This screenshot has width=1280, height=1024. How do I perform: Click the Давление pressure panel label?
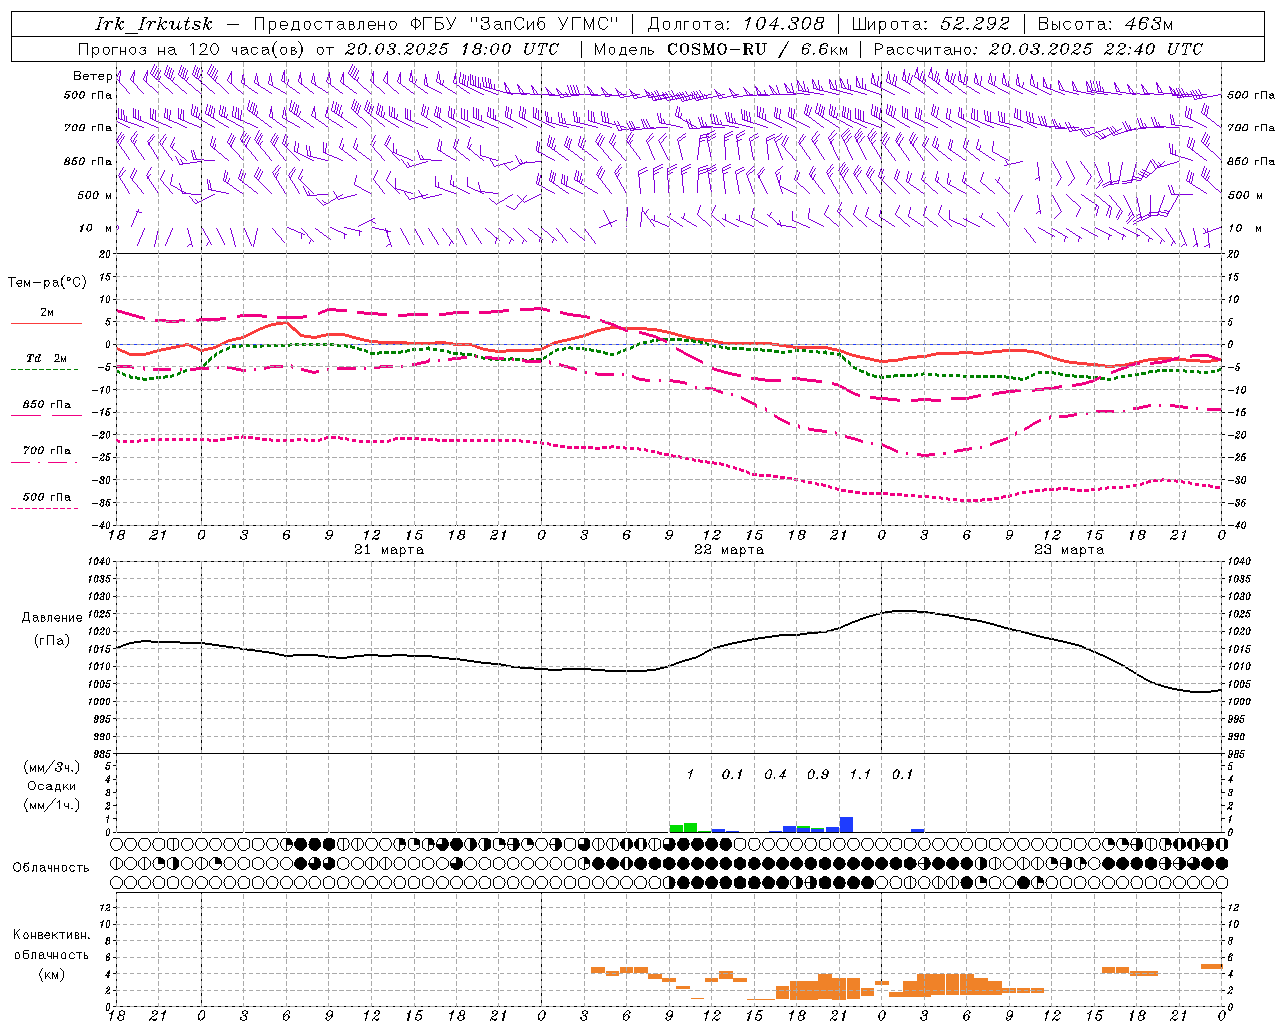pos(52,618)
